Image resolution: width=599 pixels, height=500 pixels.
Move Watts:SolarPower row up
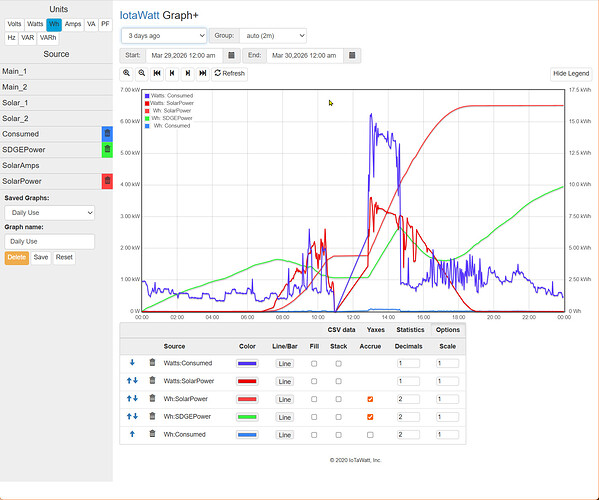click(x=129, y=380)
